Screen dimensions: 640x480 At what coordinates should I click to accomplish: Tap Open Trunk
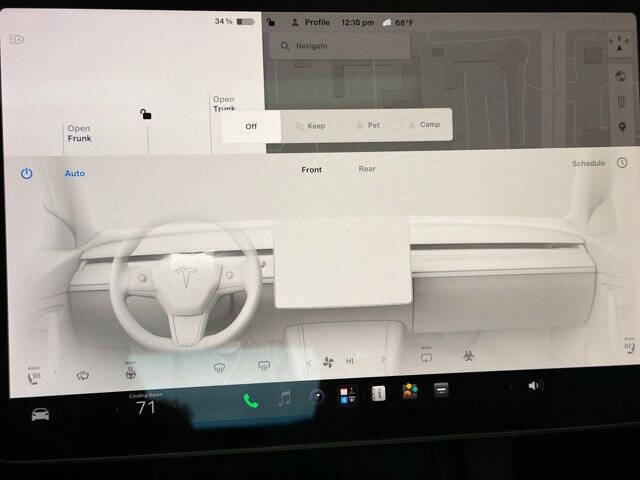pyautogui.click(x=224, y=104)
